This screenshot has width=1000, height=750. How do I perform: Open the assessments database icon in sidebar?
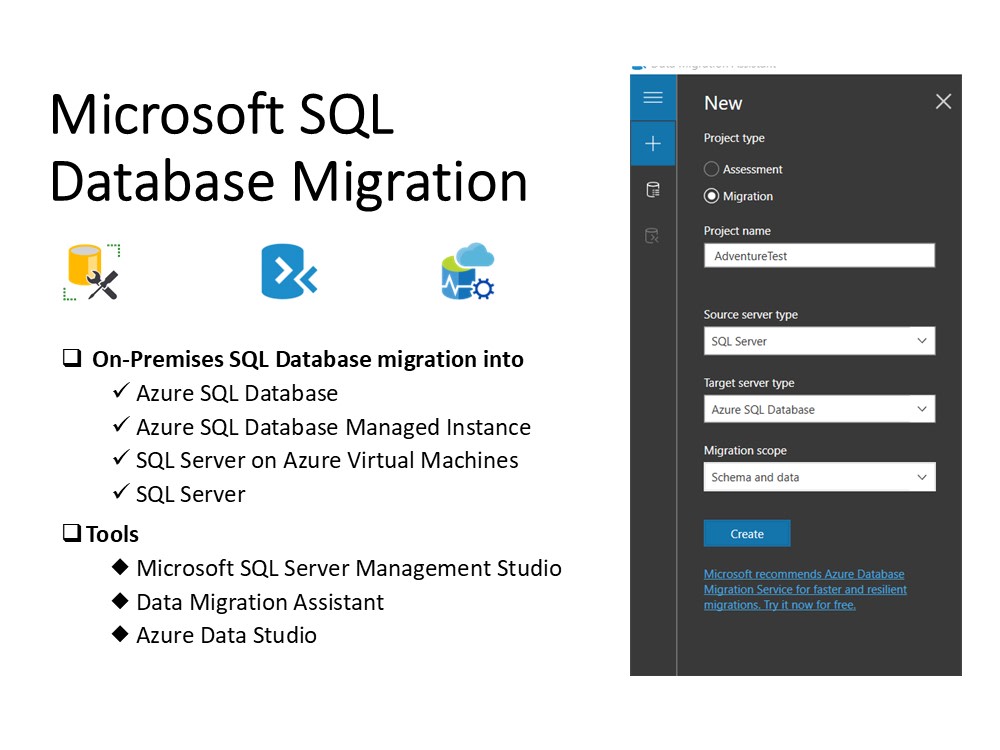(652, 189)
